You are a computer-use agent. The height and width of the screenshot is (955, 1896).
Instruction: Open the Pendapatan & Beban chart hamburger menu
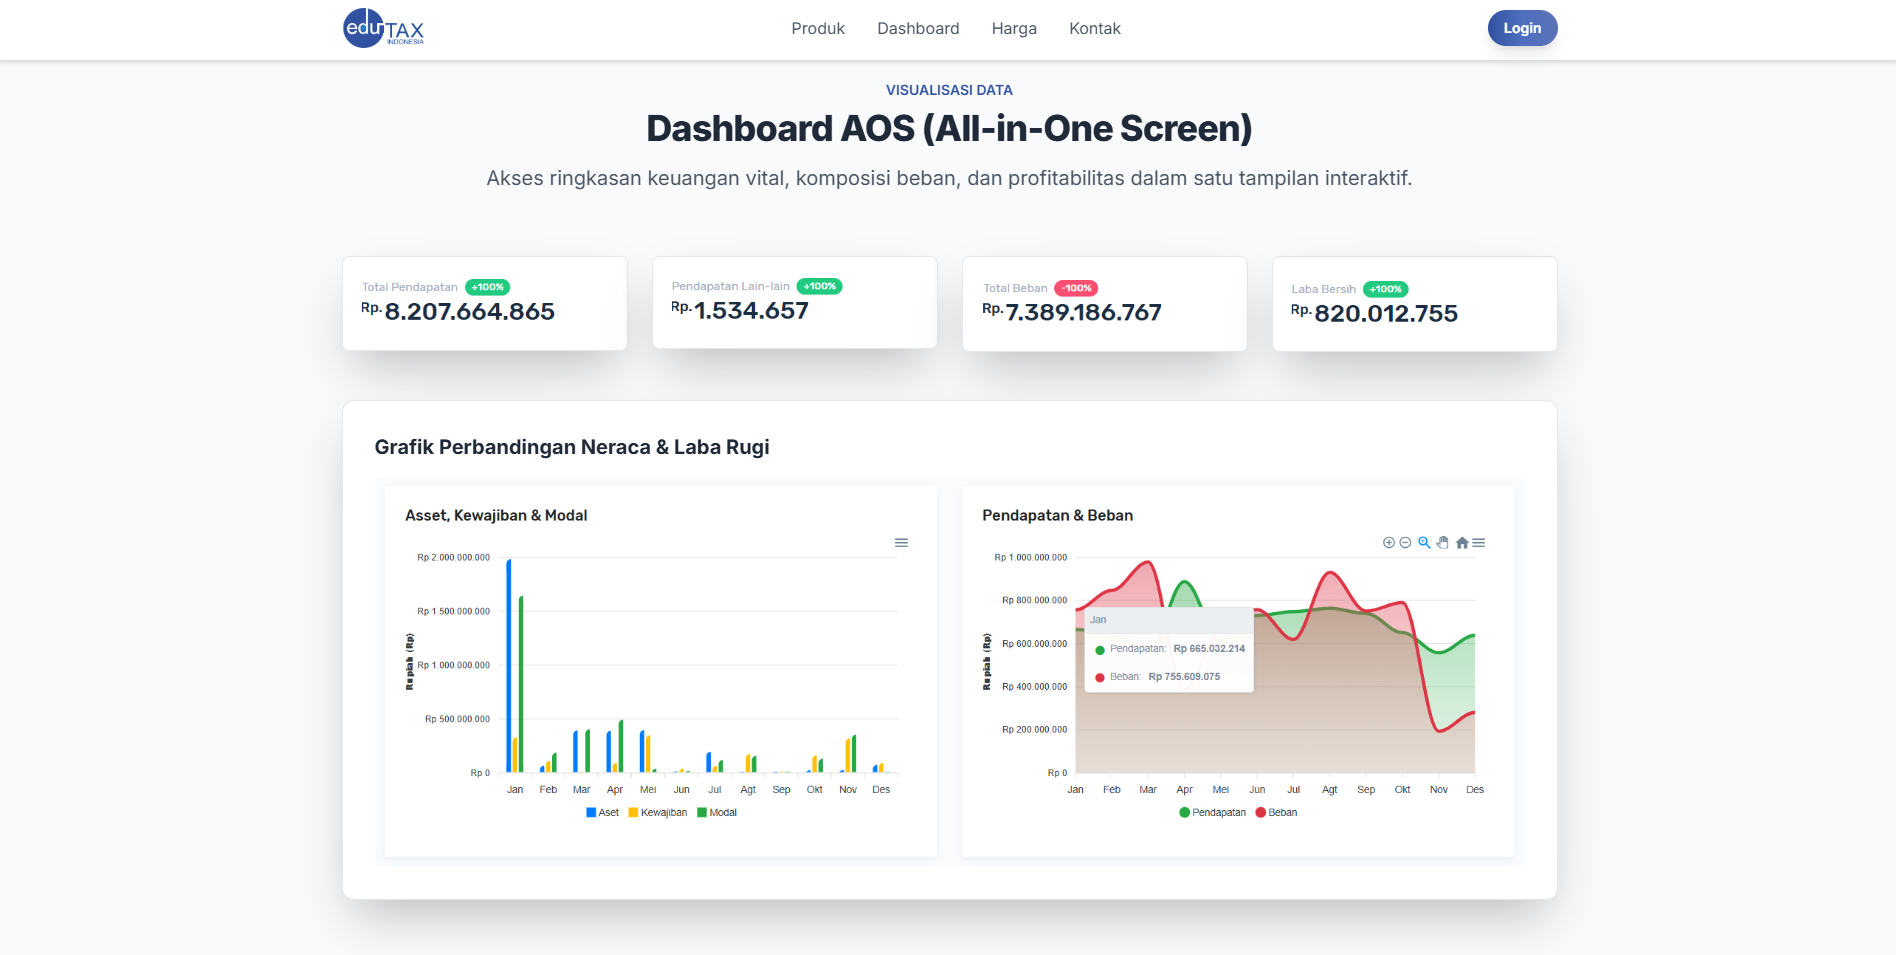pos(1479,543)
